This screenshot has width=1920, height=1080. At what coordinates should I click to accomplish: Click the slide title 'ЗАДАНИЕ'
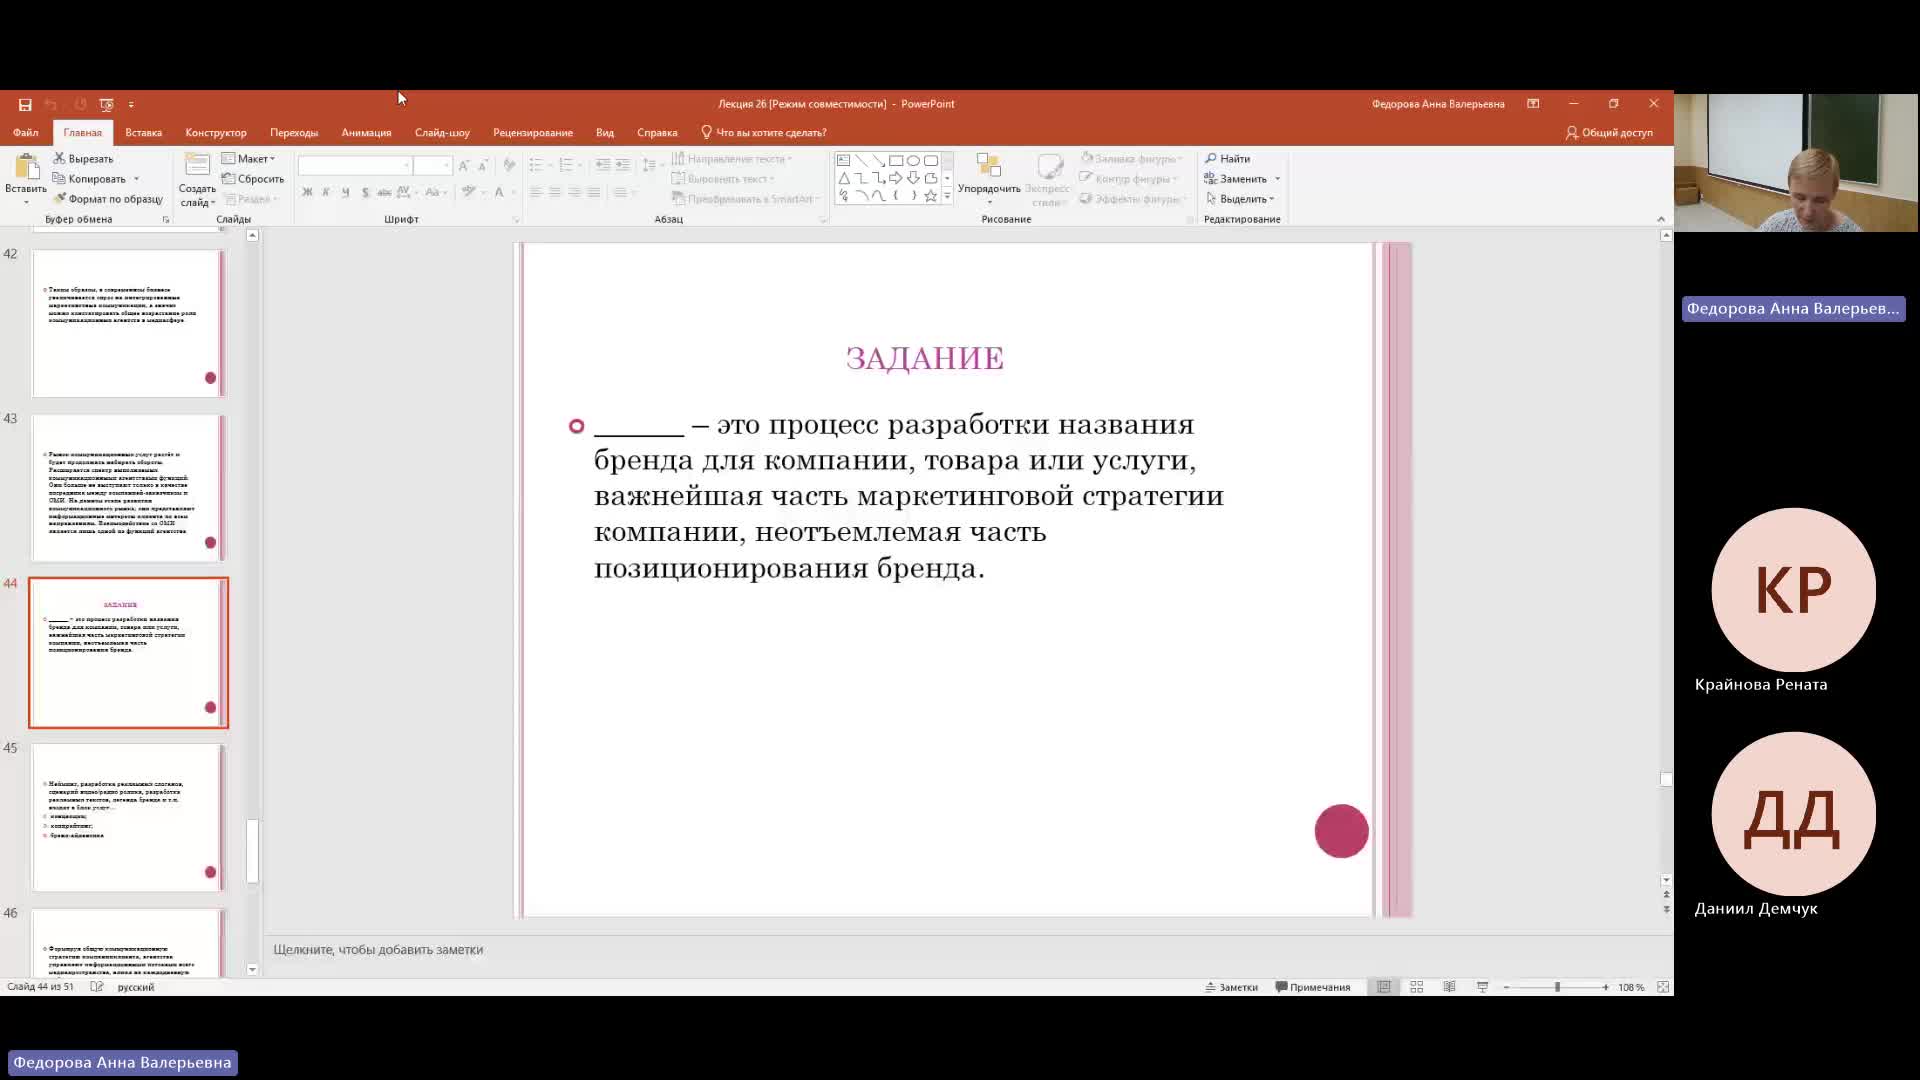[x=925, y=358]
